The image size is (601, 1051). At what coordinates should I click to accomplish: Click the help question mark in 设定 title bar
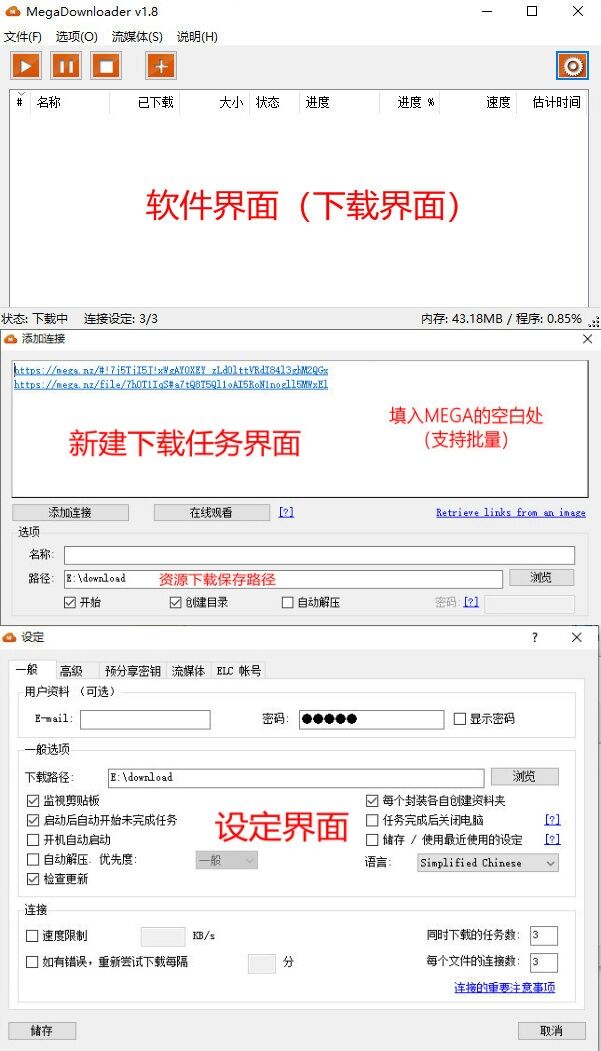(534, 637)
